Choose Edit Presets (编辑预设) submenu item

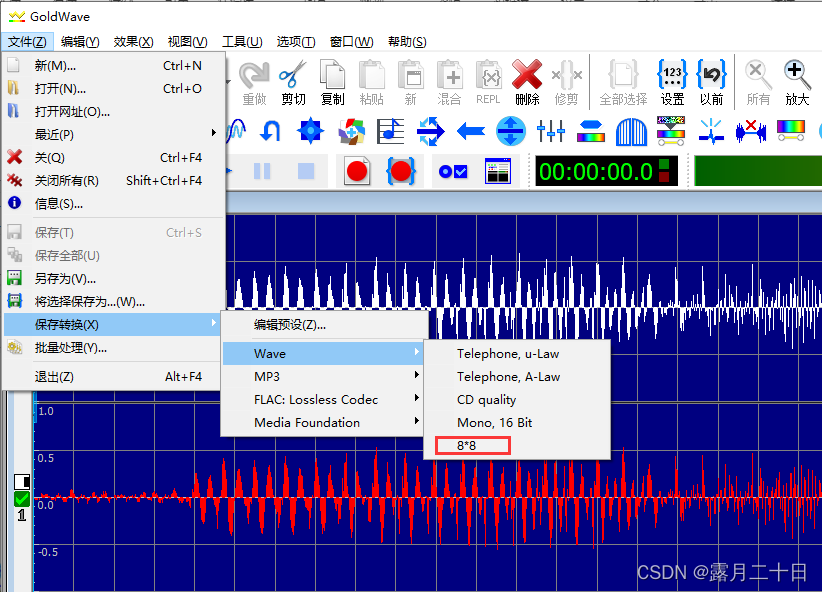(323, 325)
